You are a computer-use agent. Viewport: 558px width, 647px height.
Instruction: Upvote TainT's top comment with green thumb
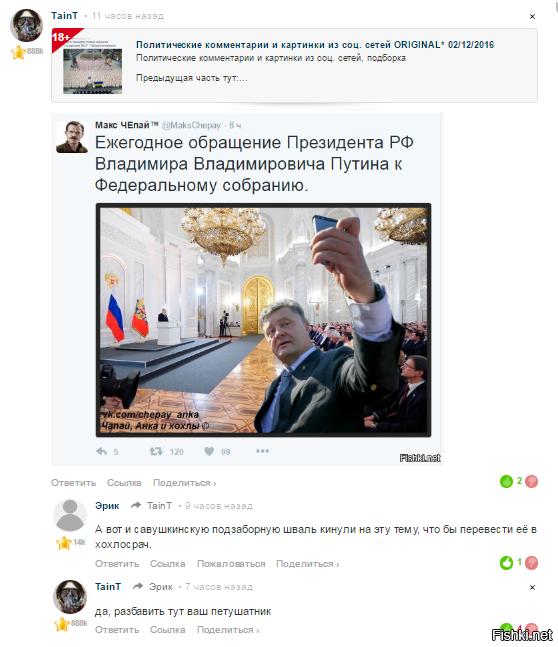point(506,481)
